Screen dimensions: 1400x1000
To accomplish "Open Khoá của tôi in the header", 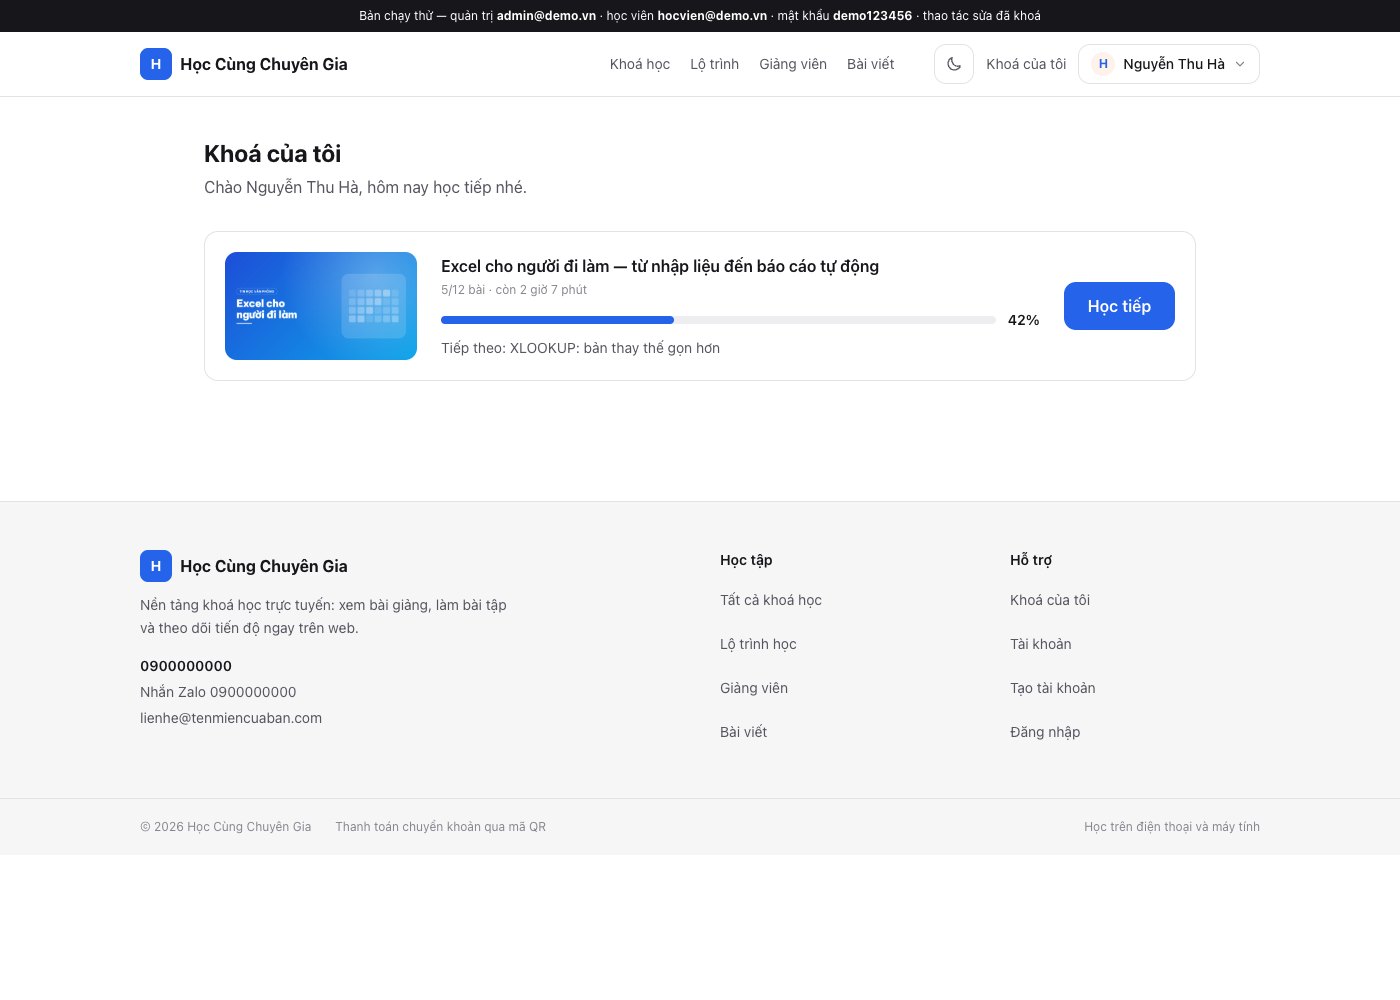I will [1026, 64].
